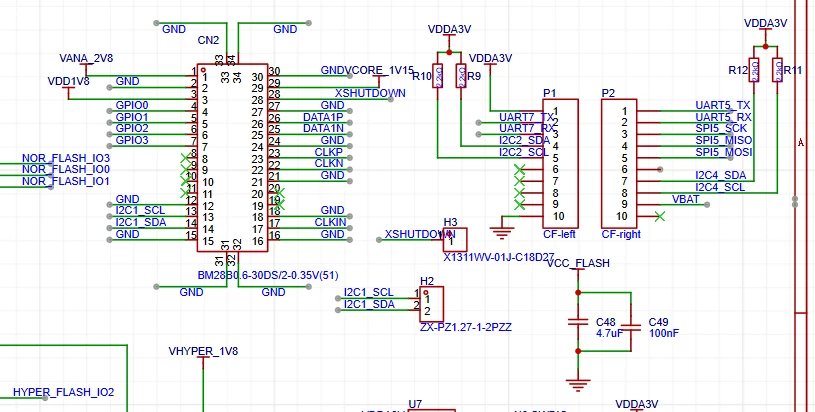The width and height of the screenshot is (815, 412).
Task: Click the GPIO3 net label
Action: click(132, 140)
